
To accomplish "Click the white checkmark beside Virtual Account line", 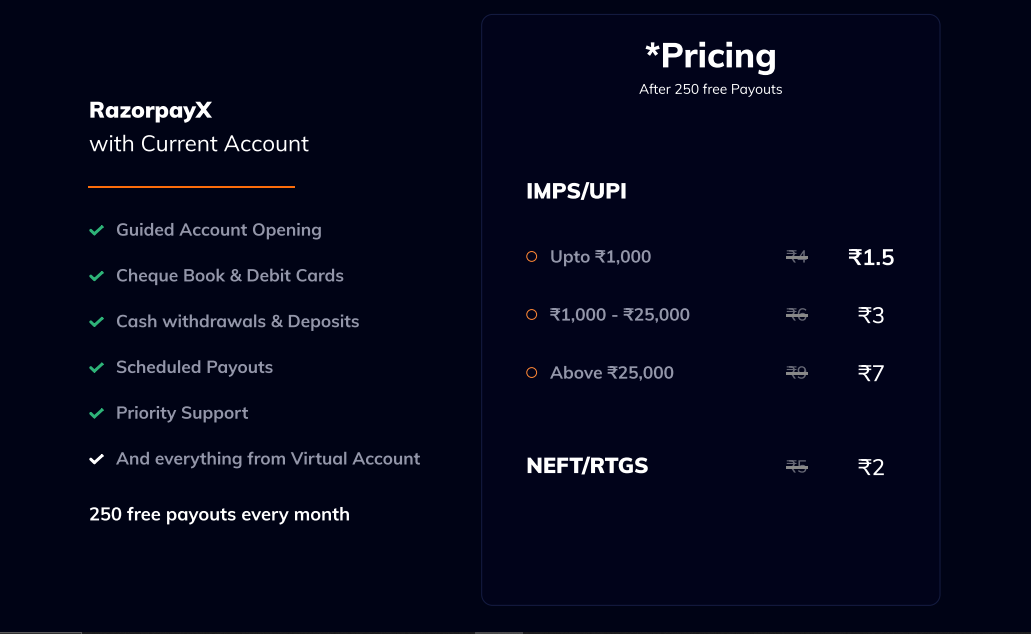I will [x=97, y=460].
